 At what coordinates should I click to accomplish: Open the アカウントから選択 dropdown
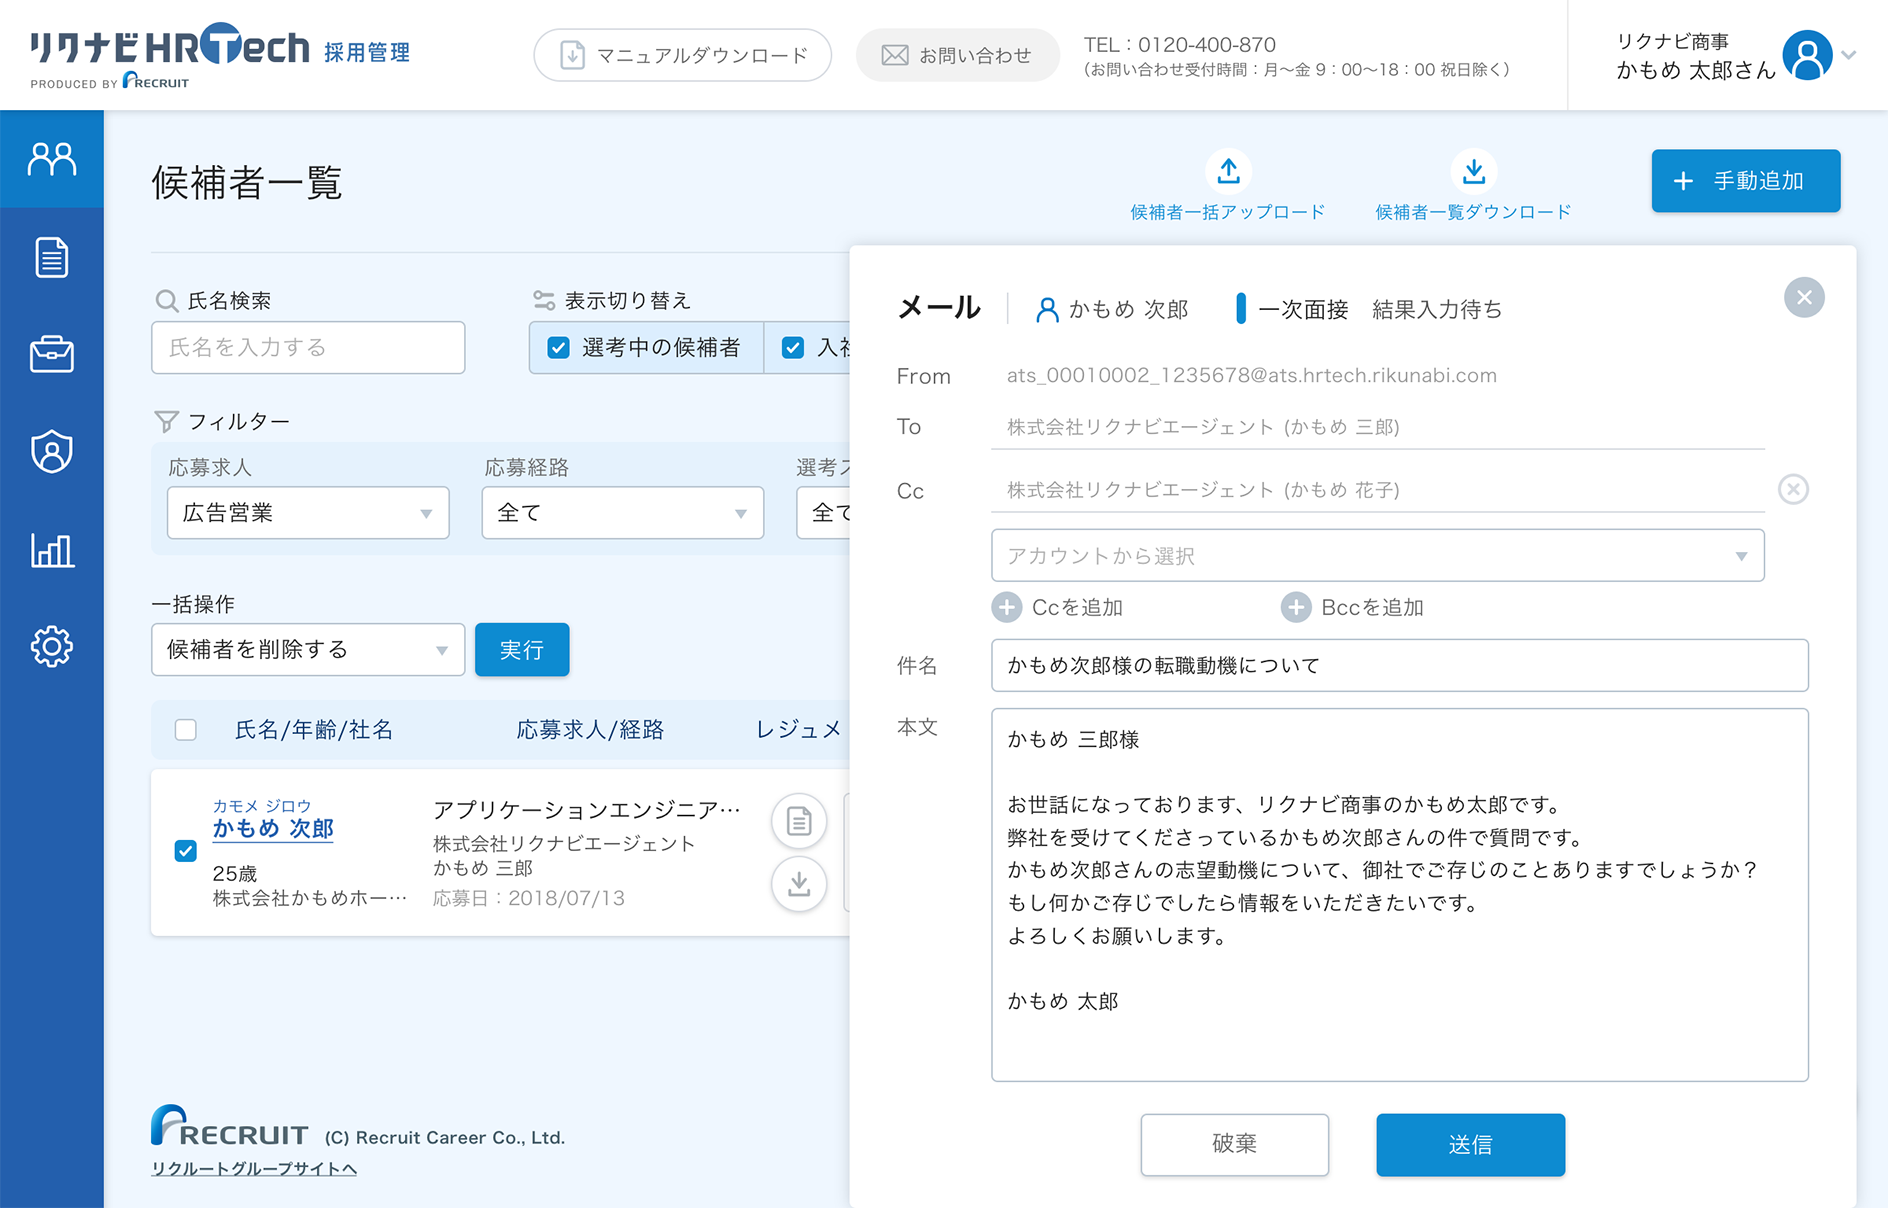[x=1377, y=556]
